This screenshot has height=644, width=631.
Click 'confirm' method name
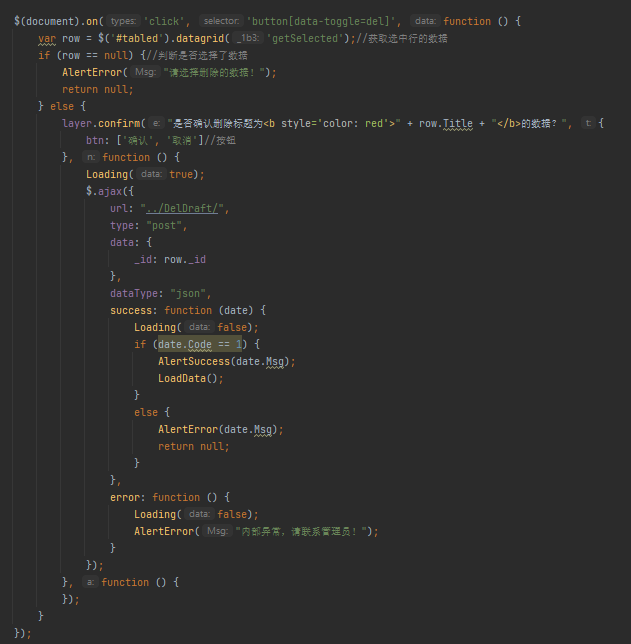click(x=119, y=124)
